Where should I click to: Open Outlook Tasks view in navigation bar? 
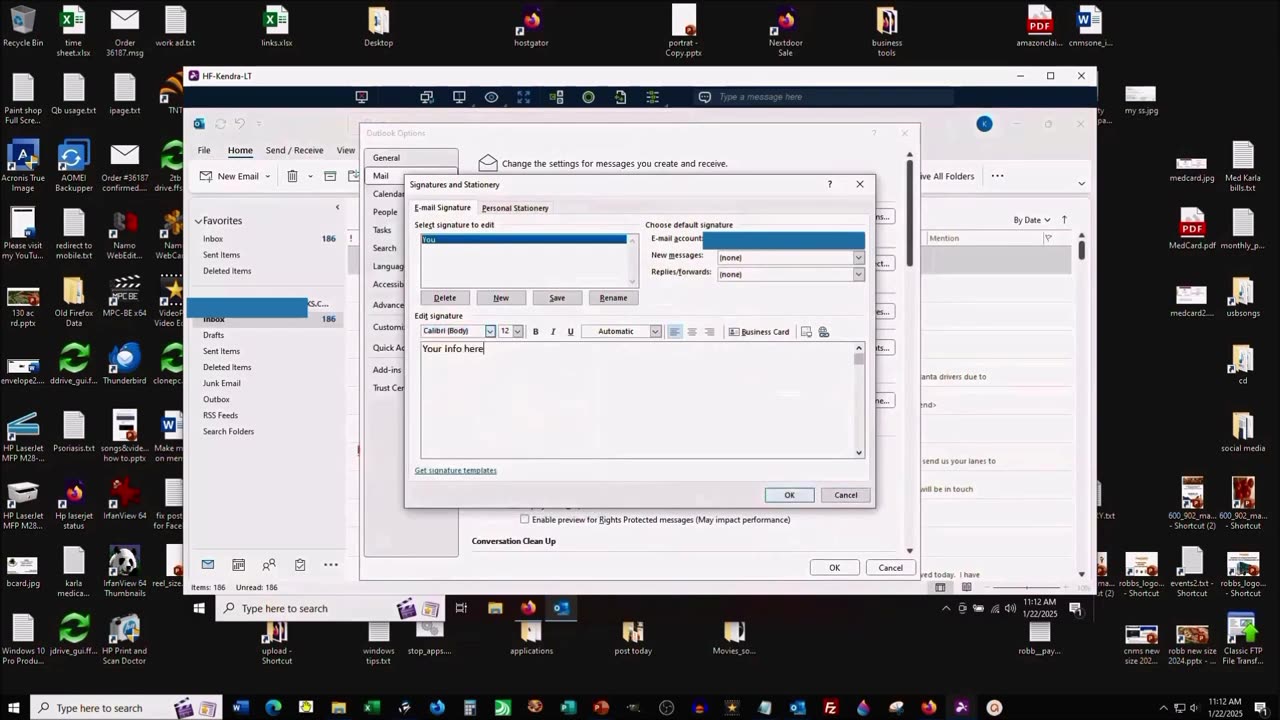point(300,565)
